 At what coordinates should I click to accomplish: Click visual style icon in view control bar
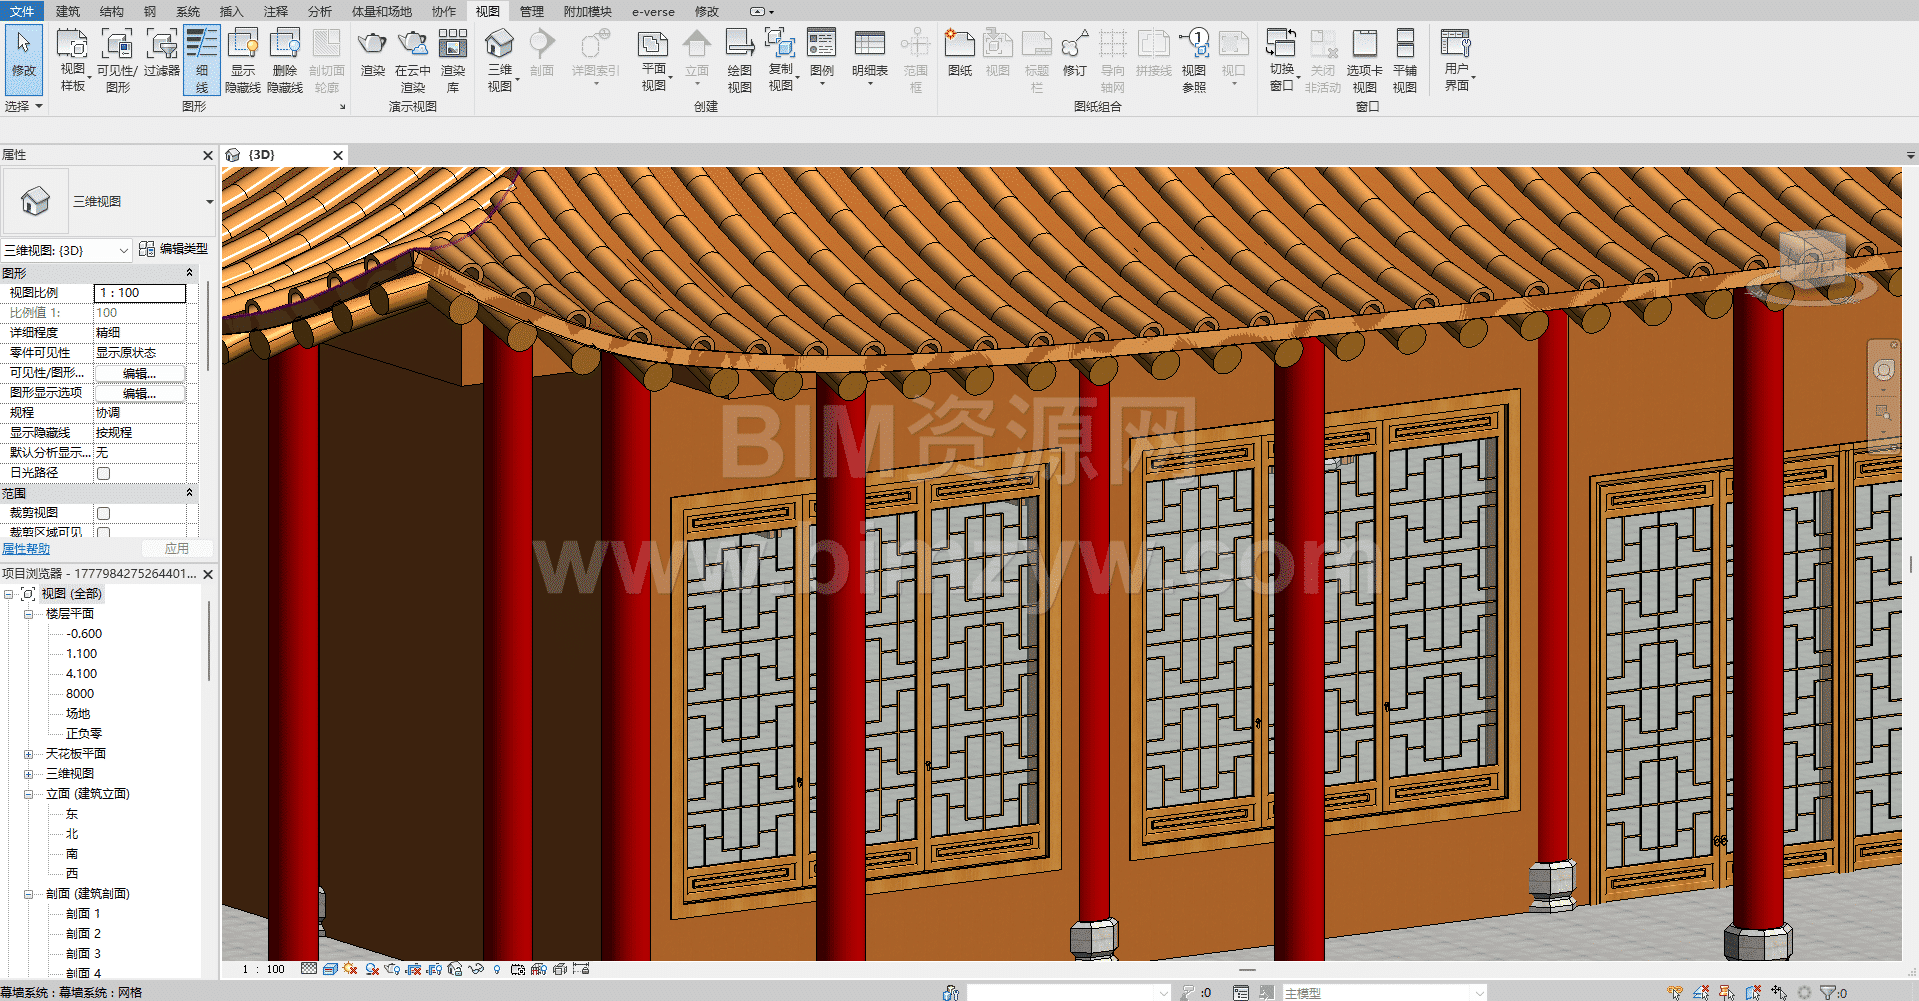pyautogui.click(x=330, y=969)
